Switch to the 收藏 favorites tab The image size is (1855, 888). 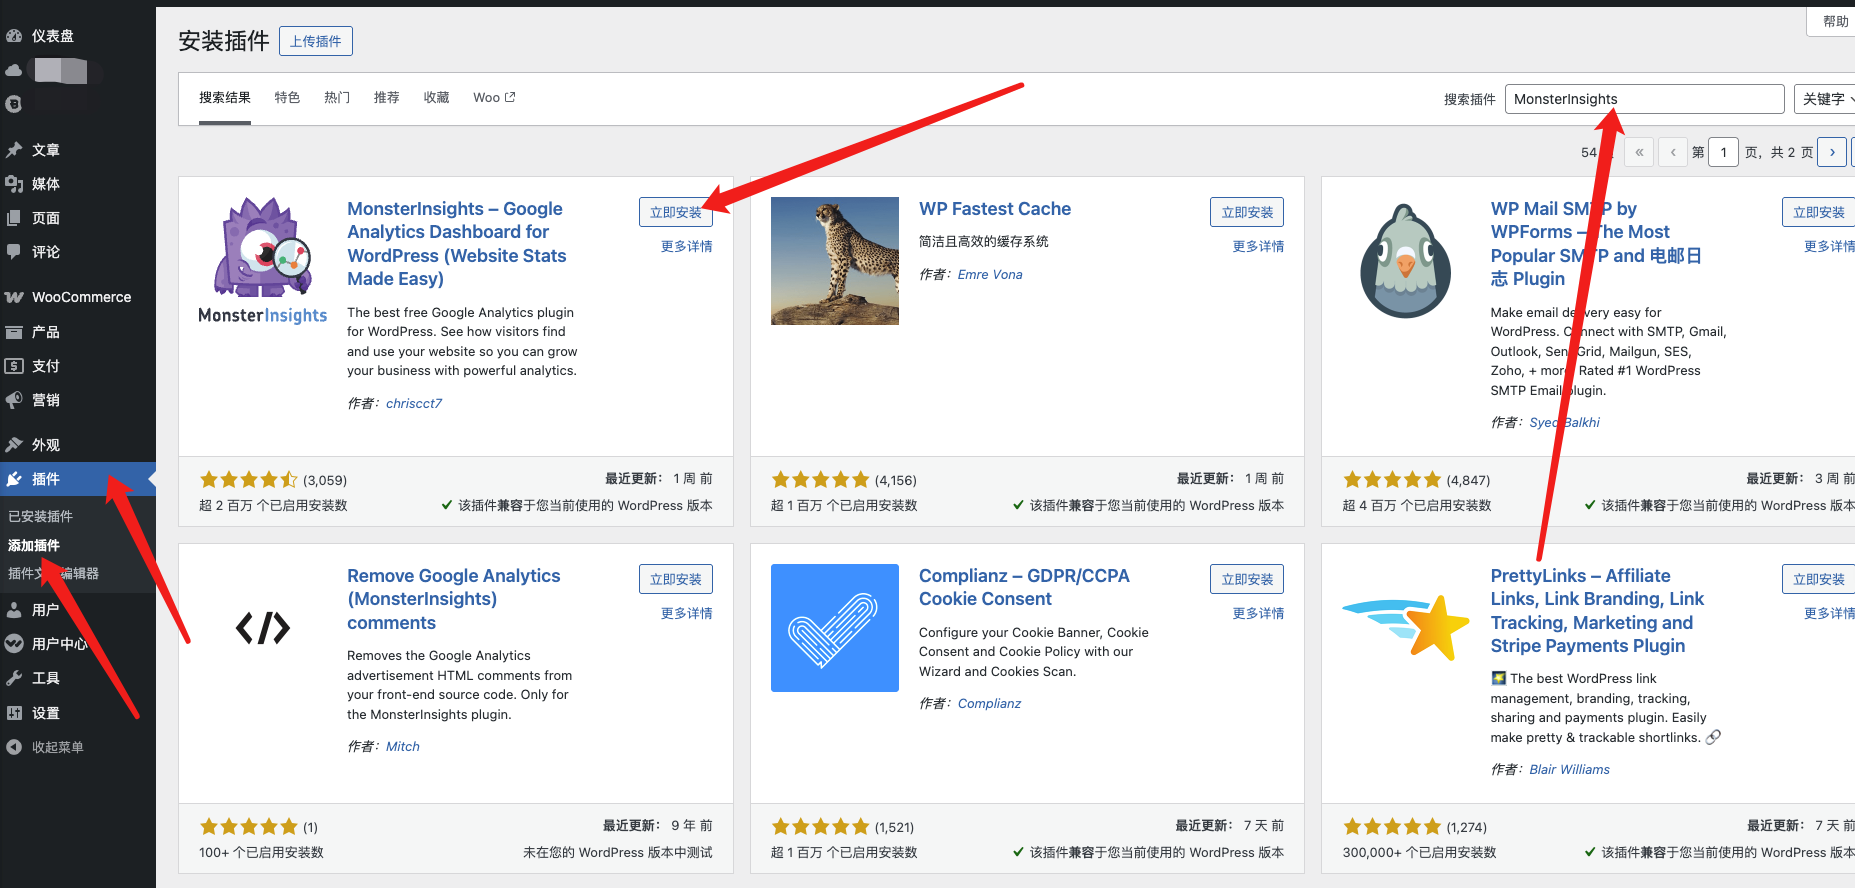coord(436,98)
